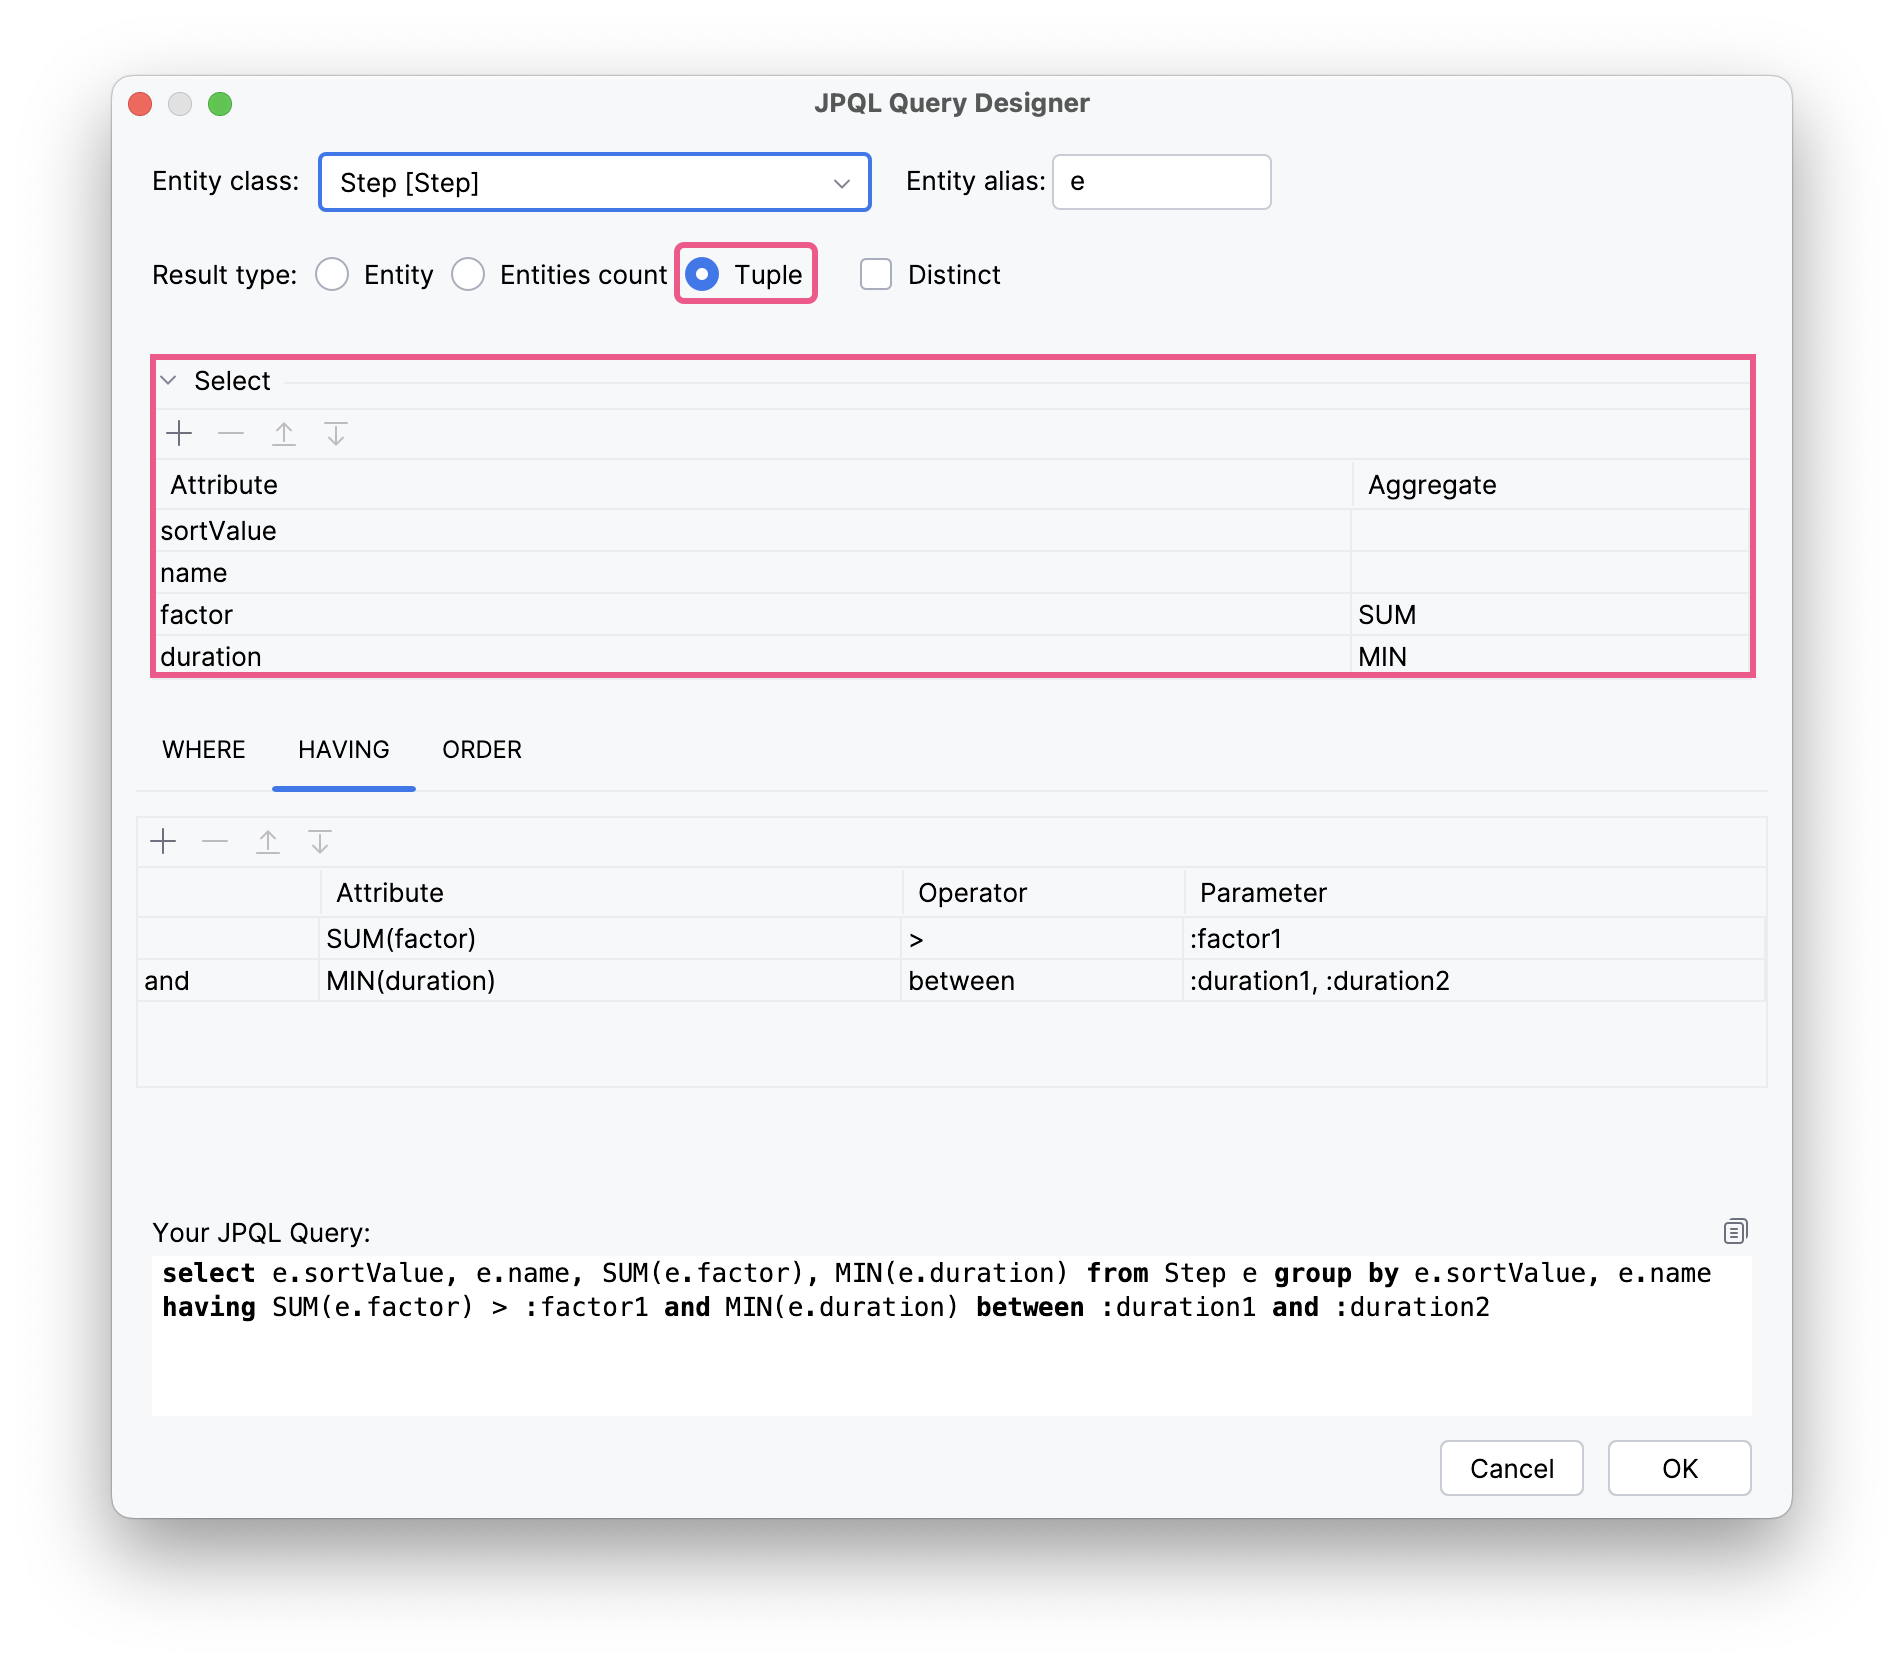This screenshot has height=1666, width=1904.
Task: Add a new attribute in the Select section
Action: [x=179, y=434]
